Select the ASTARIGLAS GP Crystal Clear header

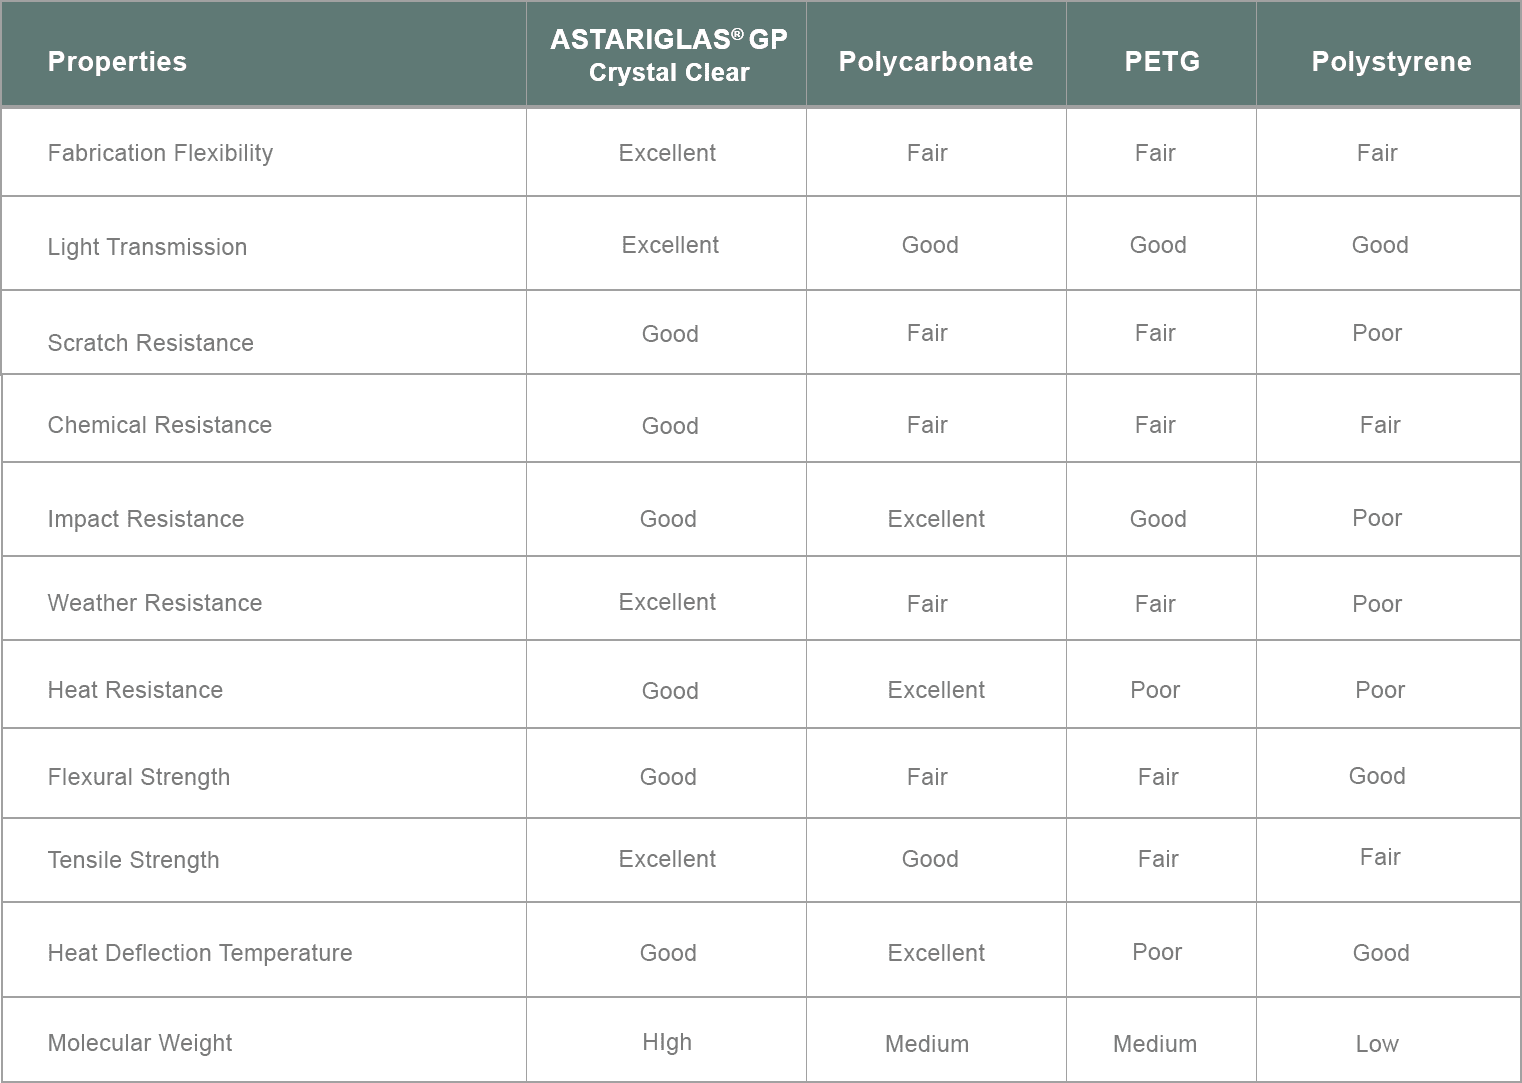(669, 55)
